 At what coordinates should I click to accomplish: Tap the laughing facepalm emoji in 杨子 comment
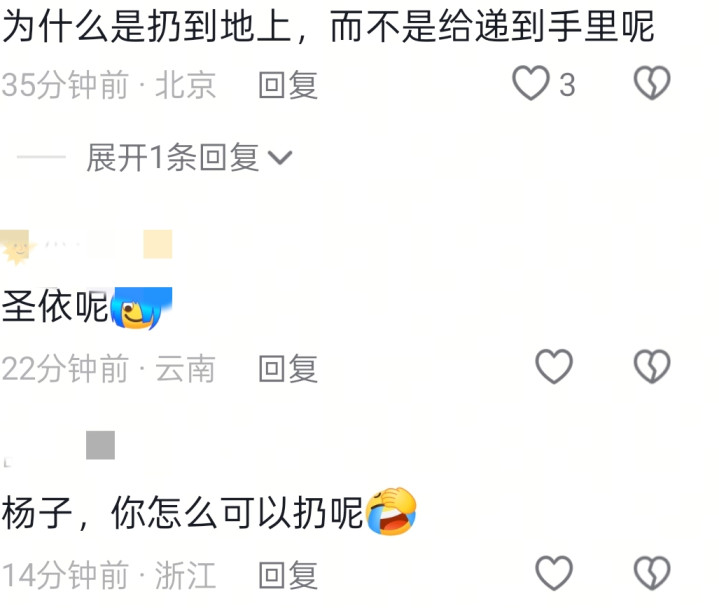coord(391,511)
